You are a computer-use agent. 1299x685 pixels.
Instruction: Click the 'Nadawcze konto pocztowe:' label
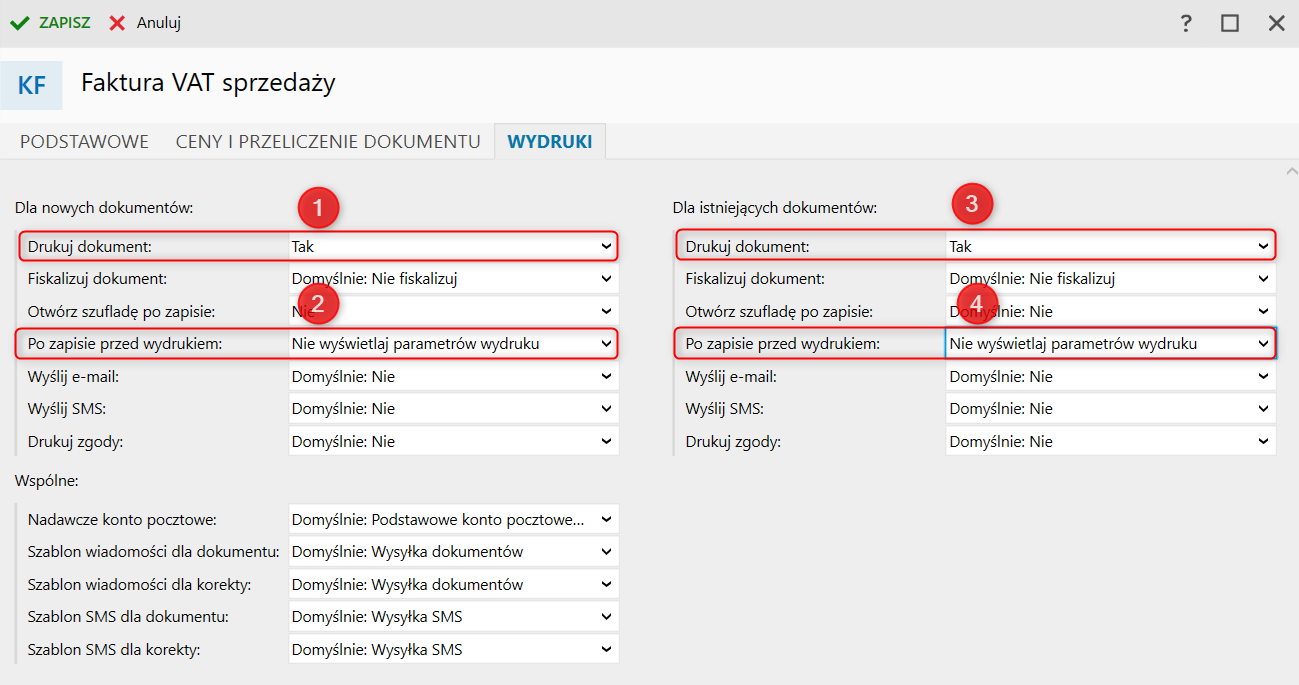pyautogui.click(x=122, y=520)
